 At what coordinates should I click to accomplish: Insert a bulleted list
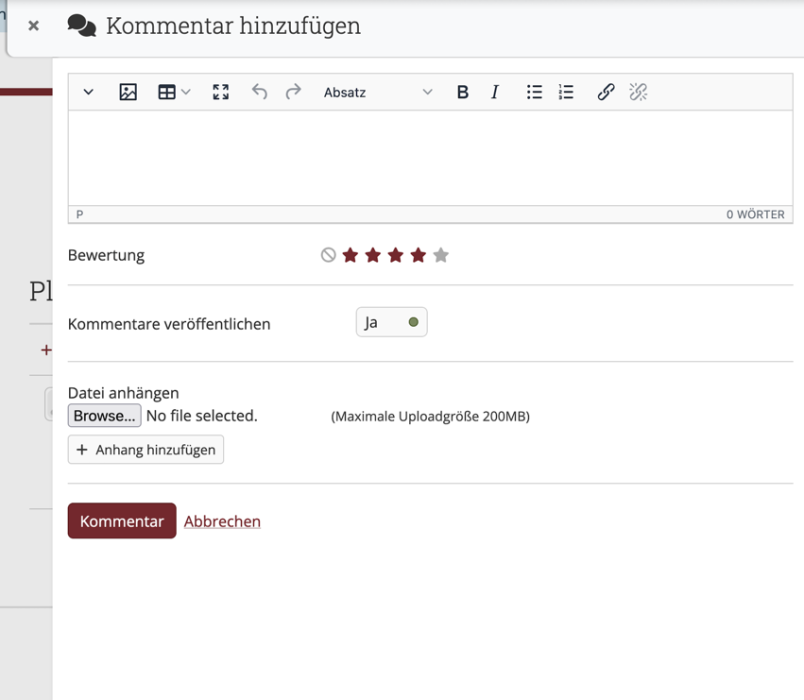(535, 92)
